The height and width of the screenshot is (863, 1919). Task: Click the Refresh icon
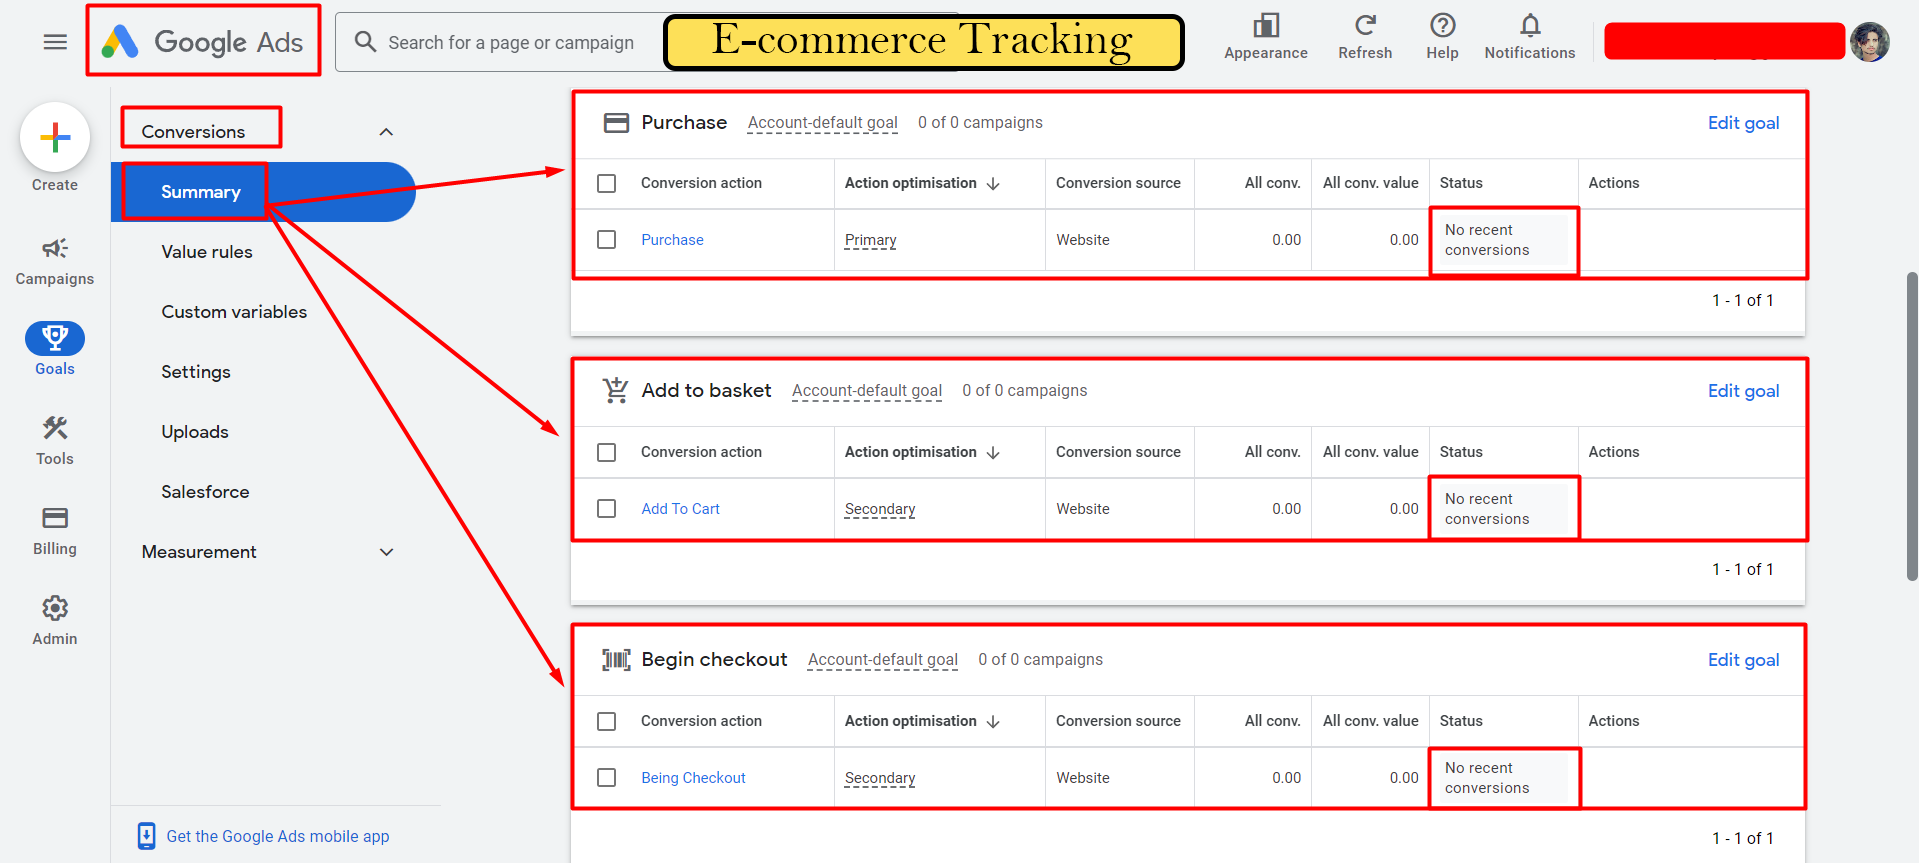click(x=1365, y=26)
